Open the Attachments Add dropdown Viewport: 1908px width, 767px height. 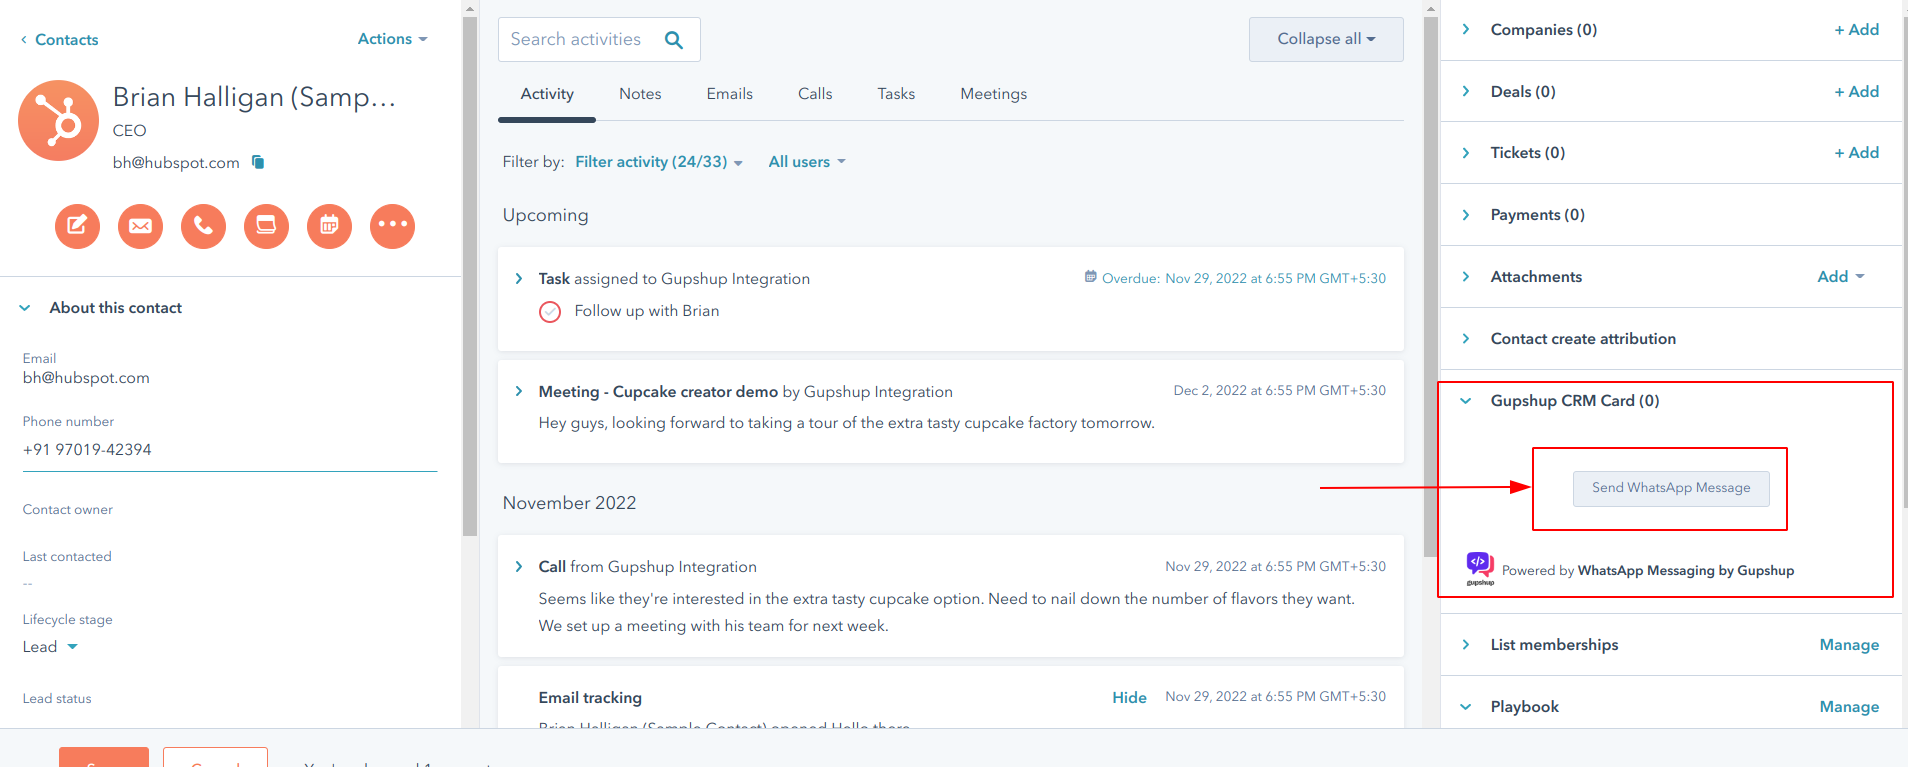click(1840, 277)
